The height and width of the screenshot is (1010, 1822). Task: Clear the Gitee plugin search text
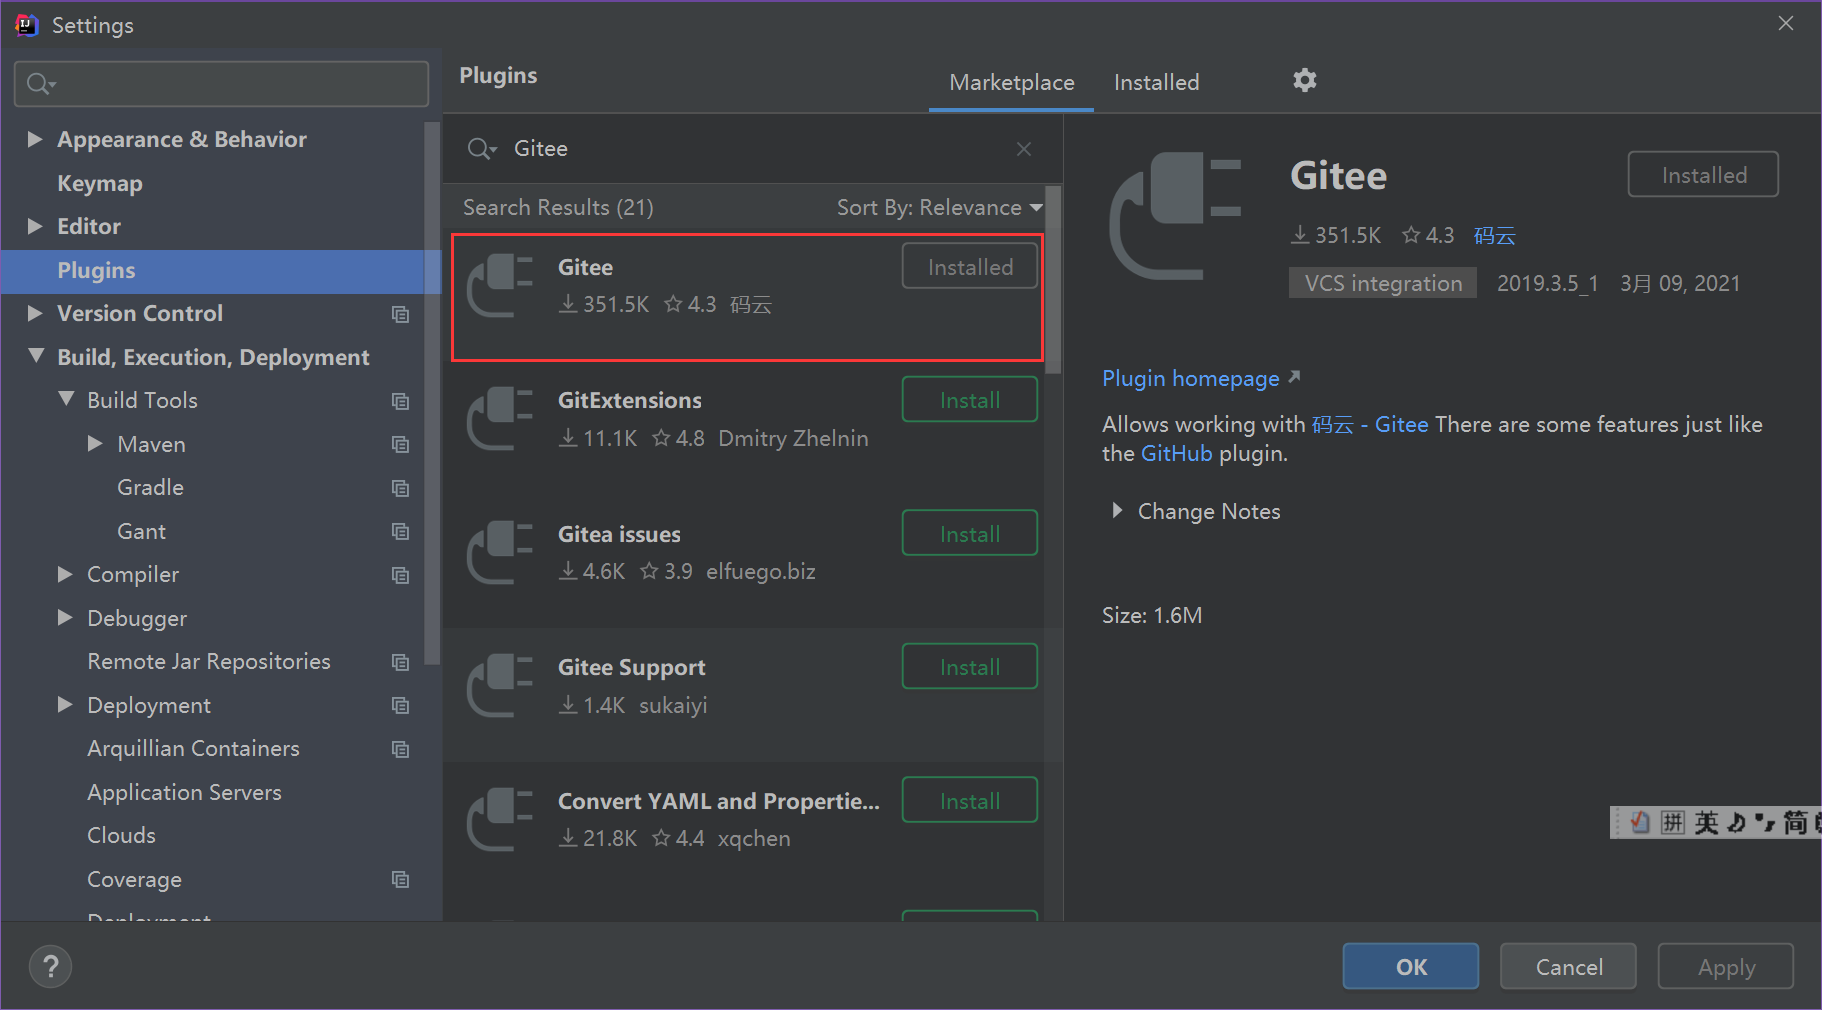1024,149
